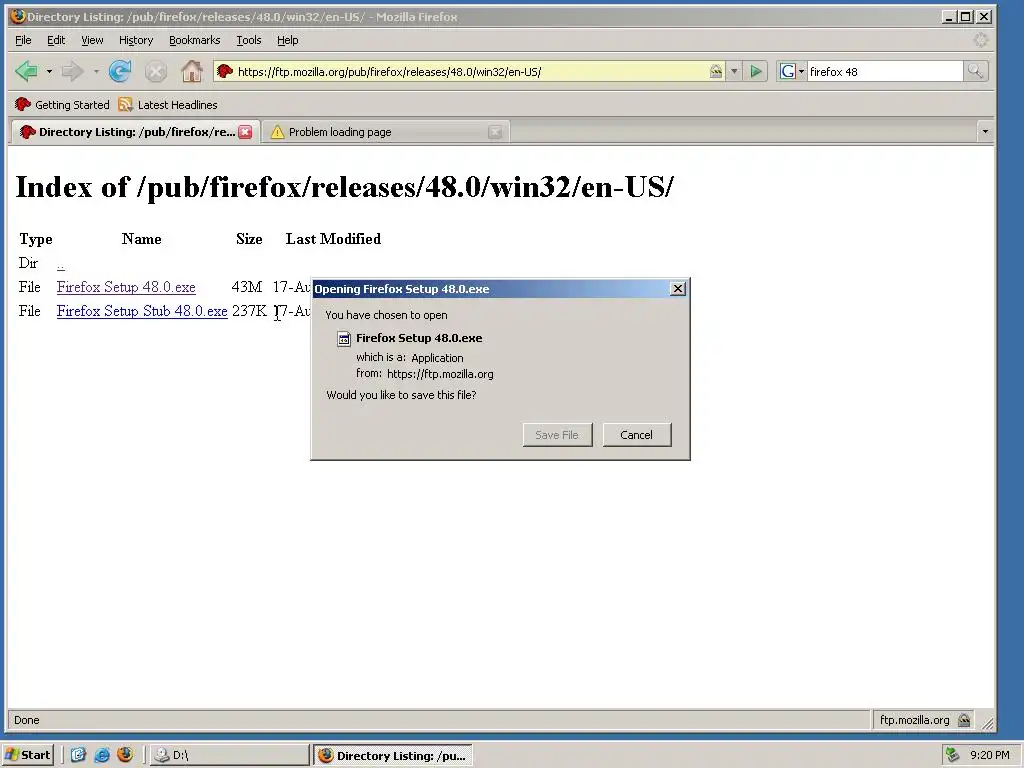This screenshot has width=1024, height=768.
Task: Close the Opening Firefox Setup dialog
Action: [678, 289]
